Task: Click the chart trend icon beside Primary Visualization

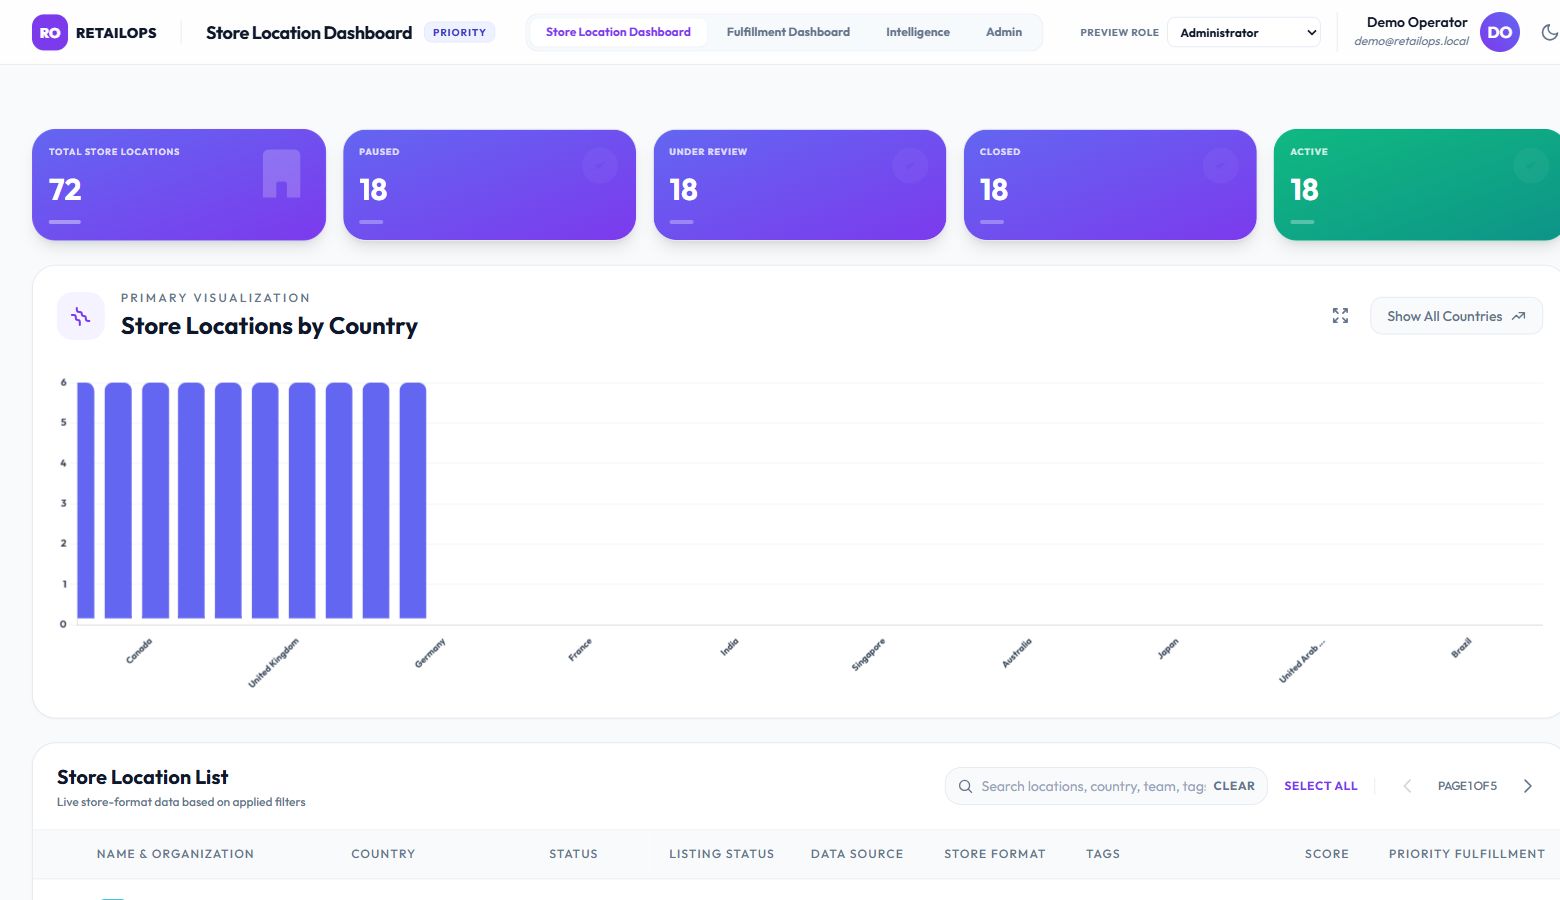Action: click(x=81, y=316)
